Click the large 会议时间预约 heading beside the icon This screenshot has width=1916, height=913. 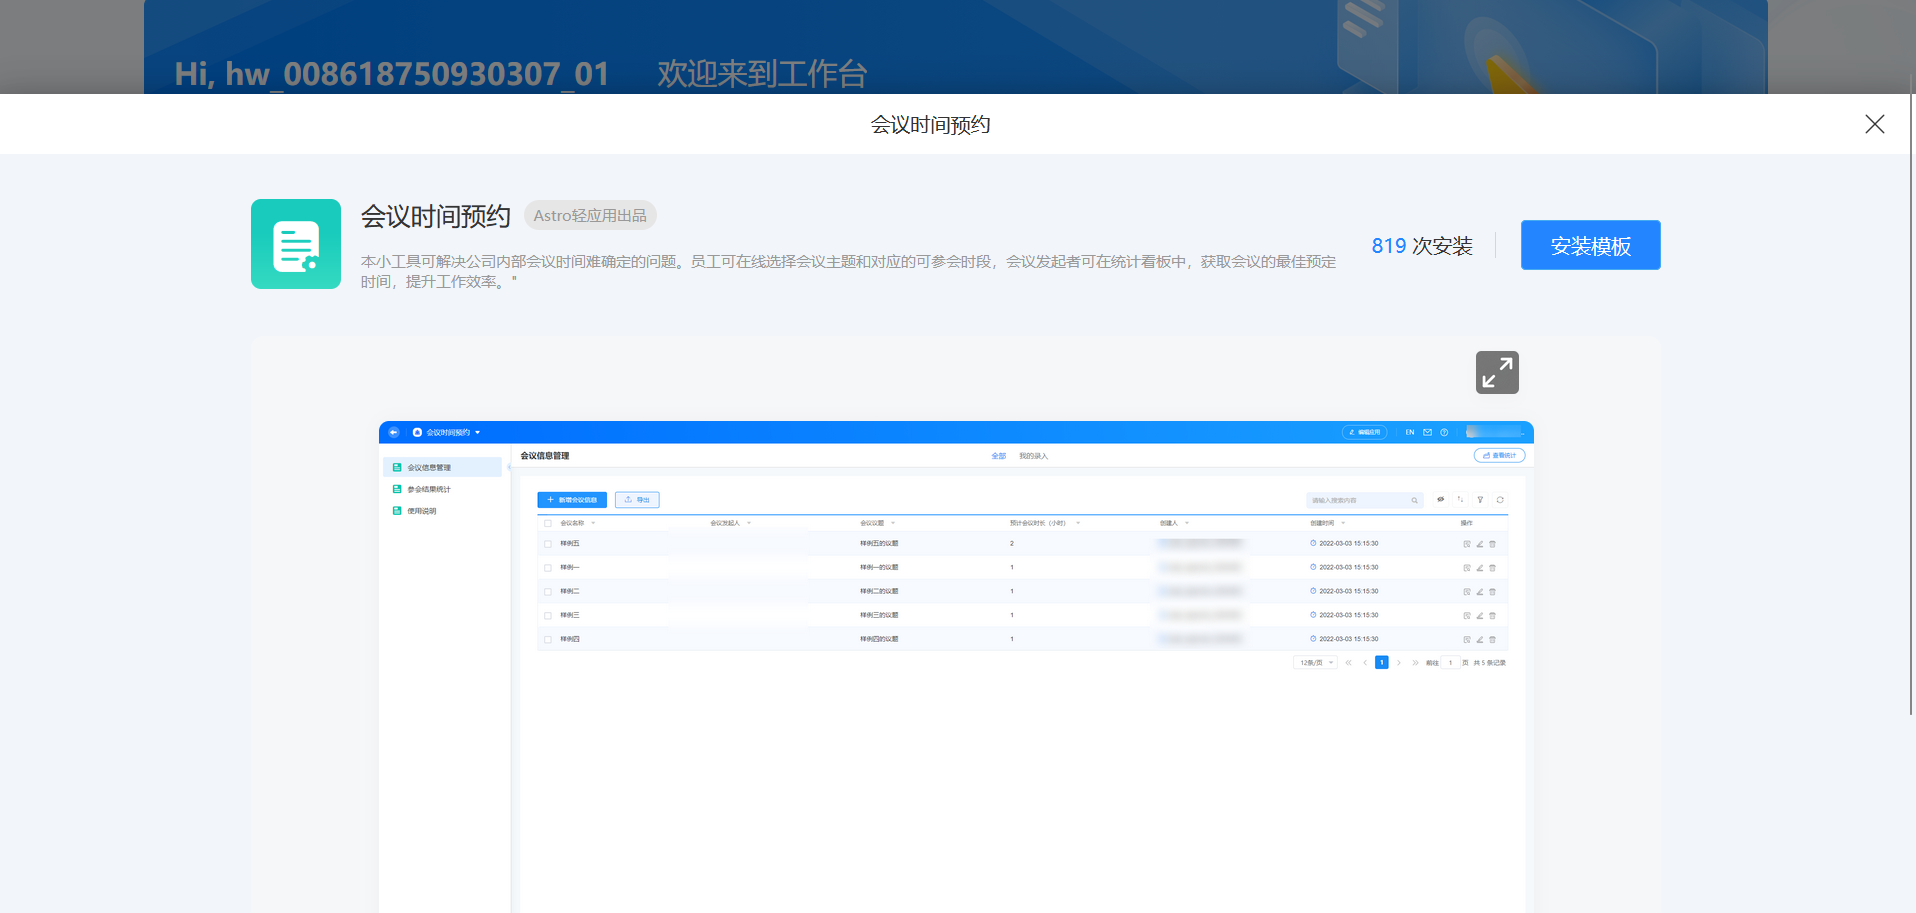click(x=436, y=216)
